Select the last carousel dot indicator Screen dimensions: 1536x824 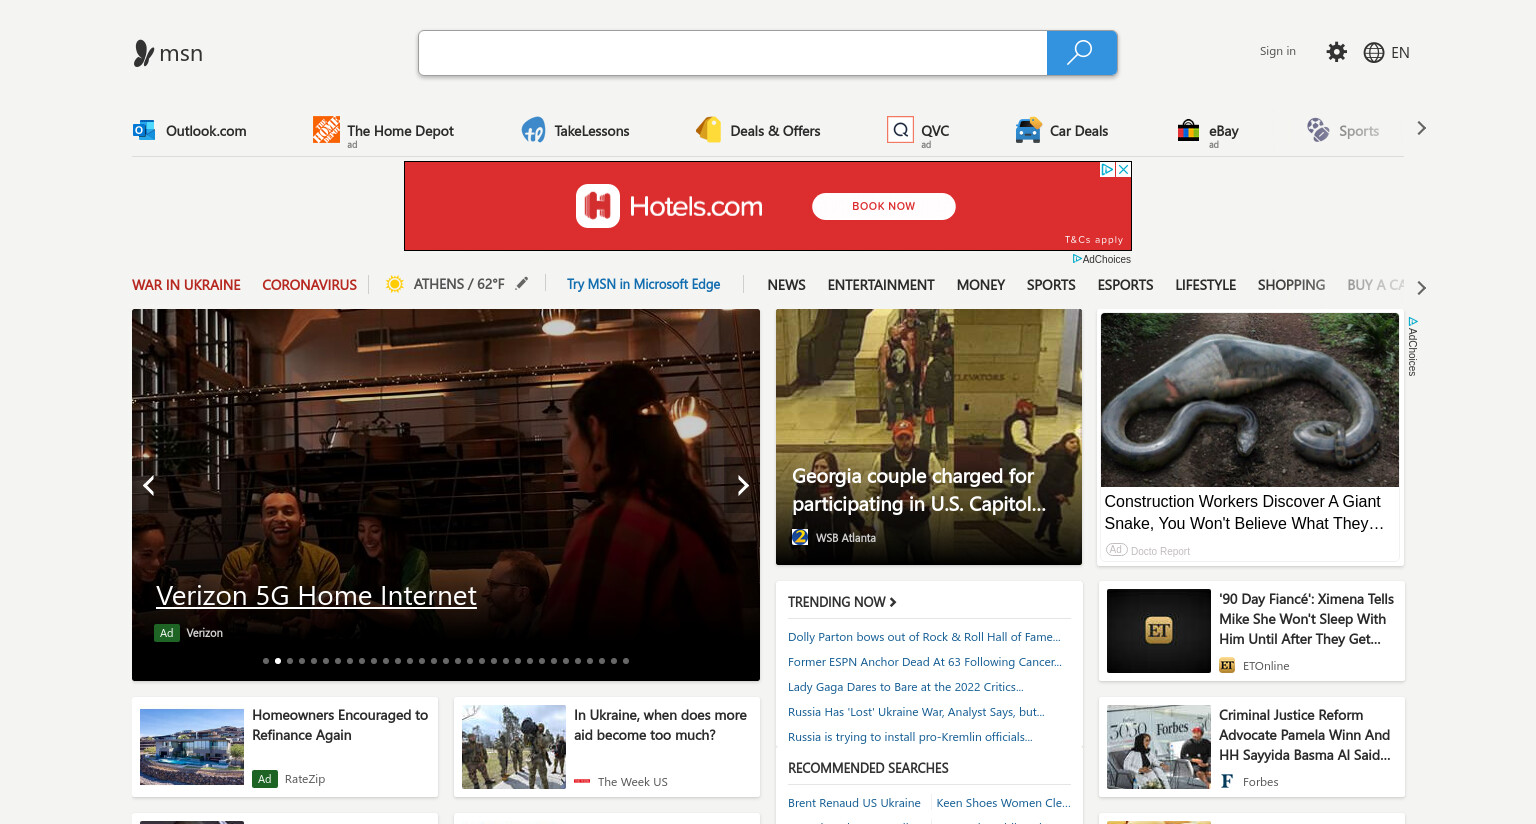626,661
